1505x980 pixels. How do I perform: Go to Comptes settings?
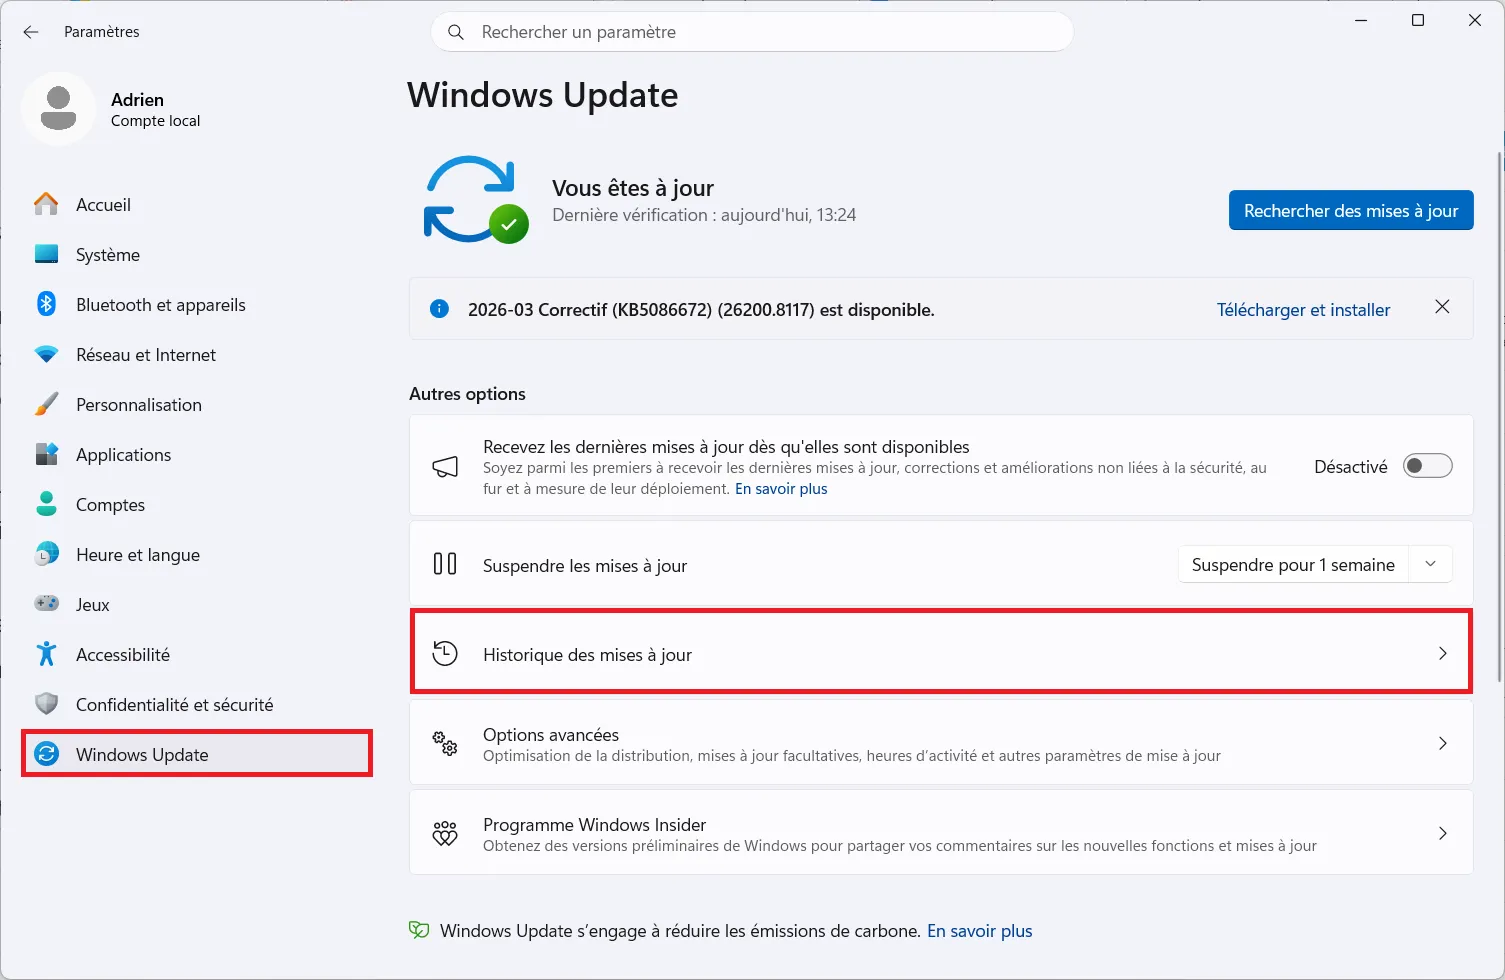click(x=110, y=504)
